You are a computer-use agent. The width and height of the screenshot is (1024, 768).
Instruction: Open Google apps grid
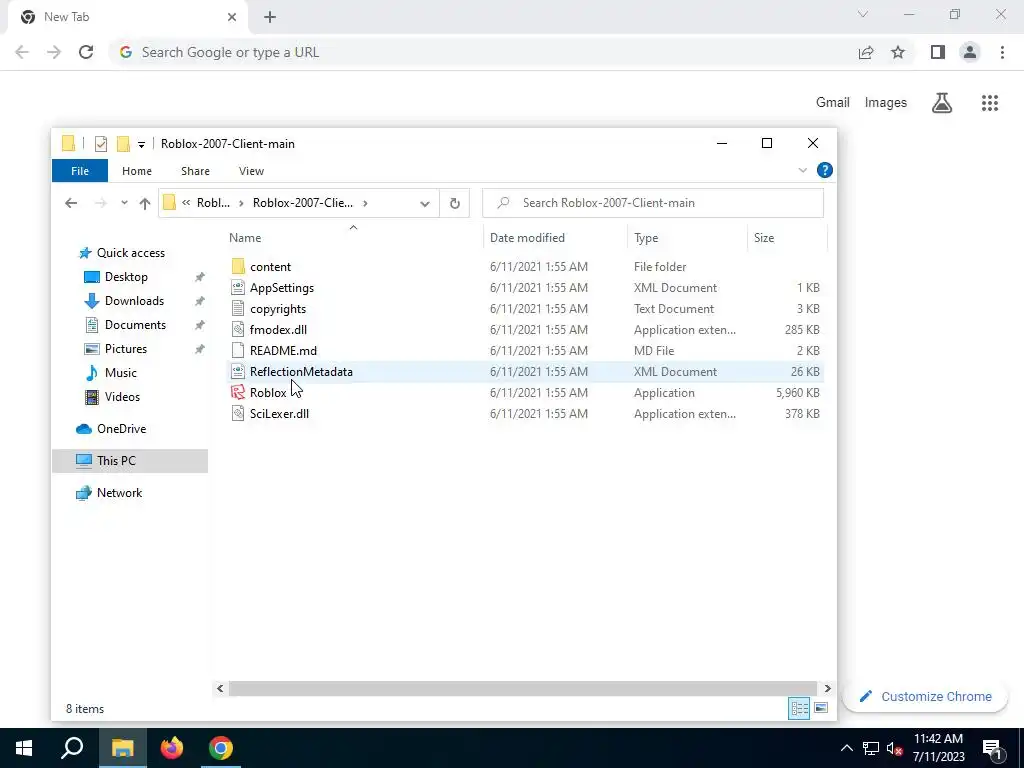click(990, 103)
